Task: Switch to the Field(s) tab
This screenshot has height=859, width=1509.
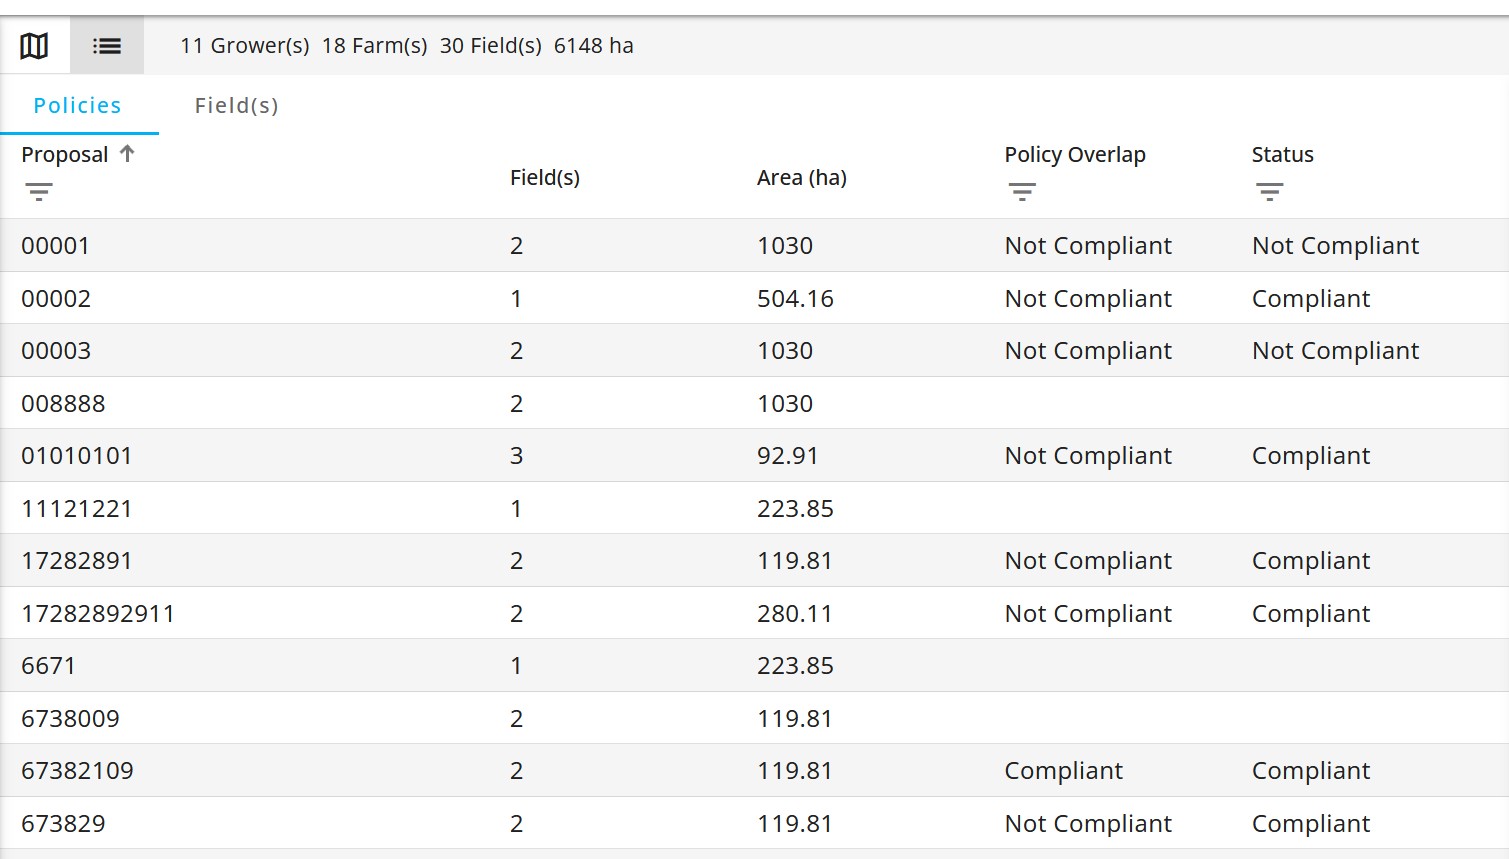Action: 237,105
